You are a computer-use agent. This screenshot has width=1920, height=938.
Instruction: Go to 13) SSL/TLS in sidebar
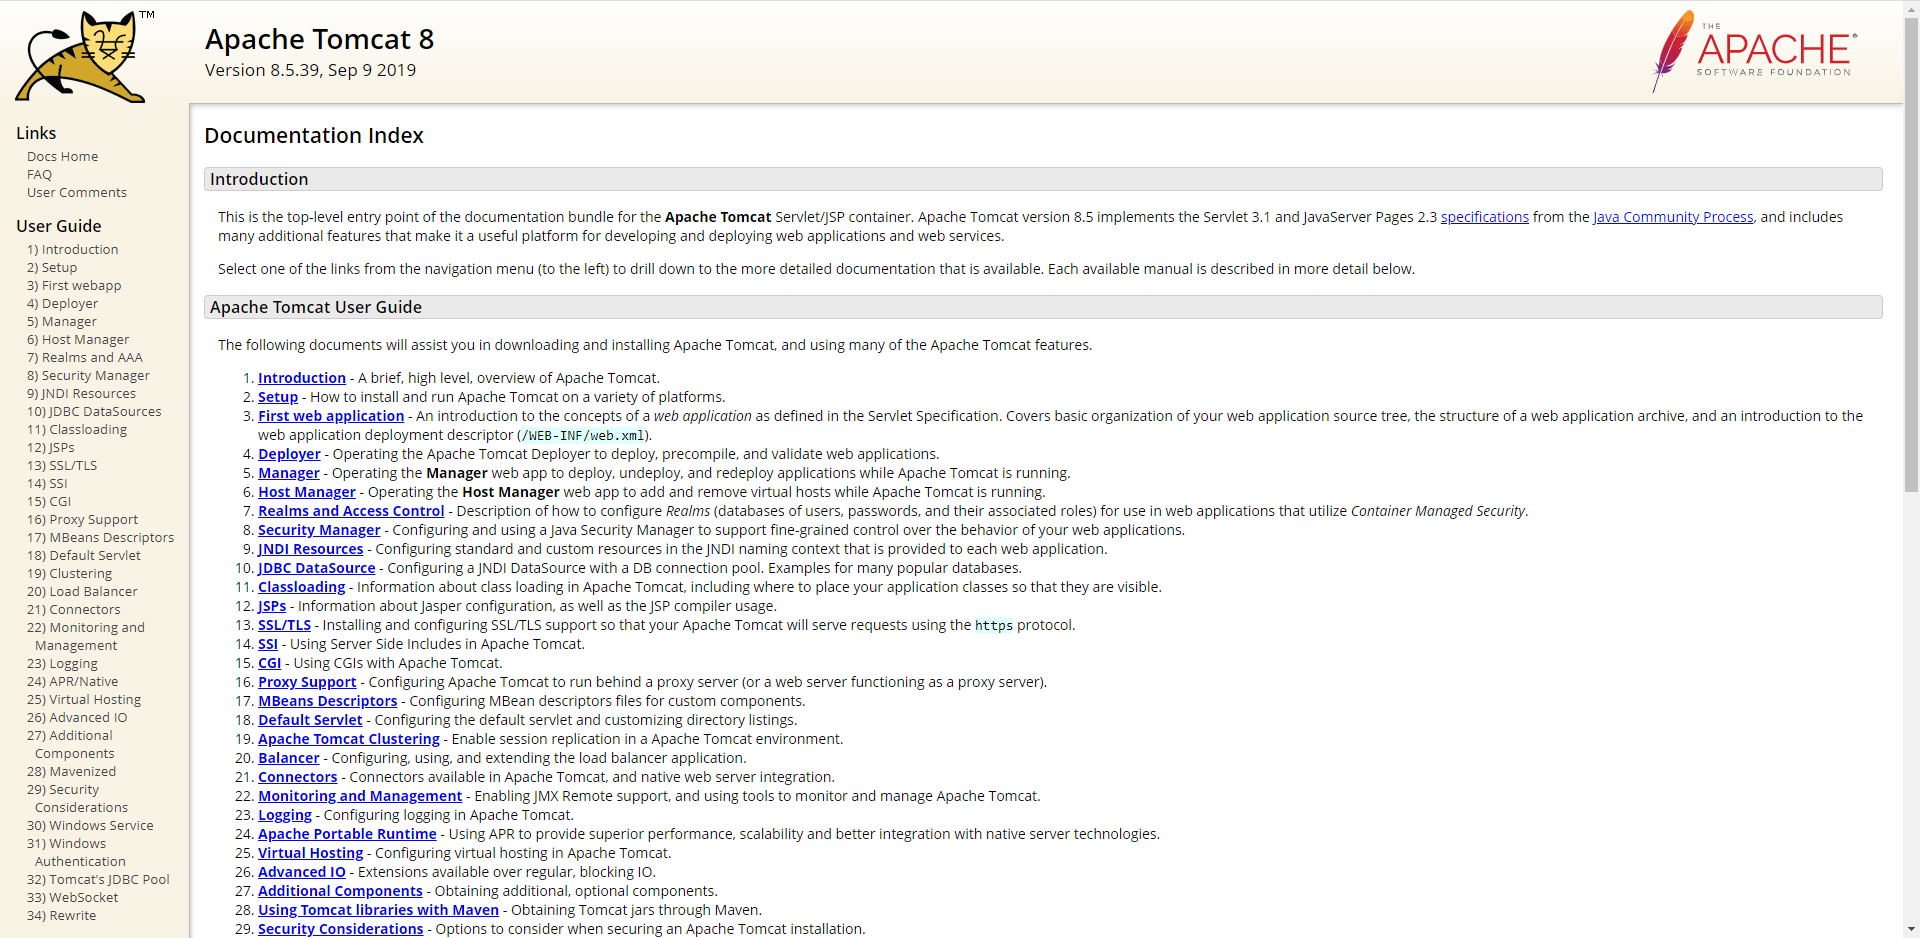point(62,466)
